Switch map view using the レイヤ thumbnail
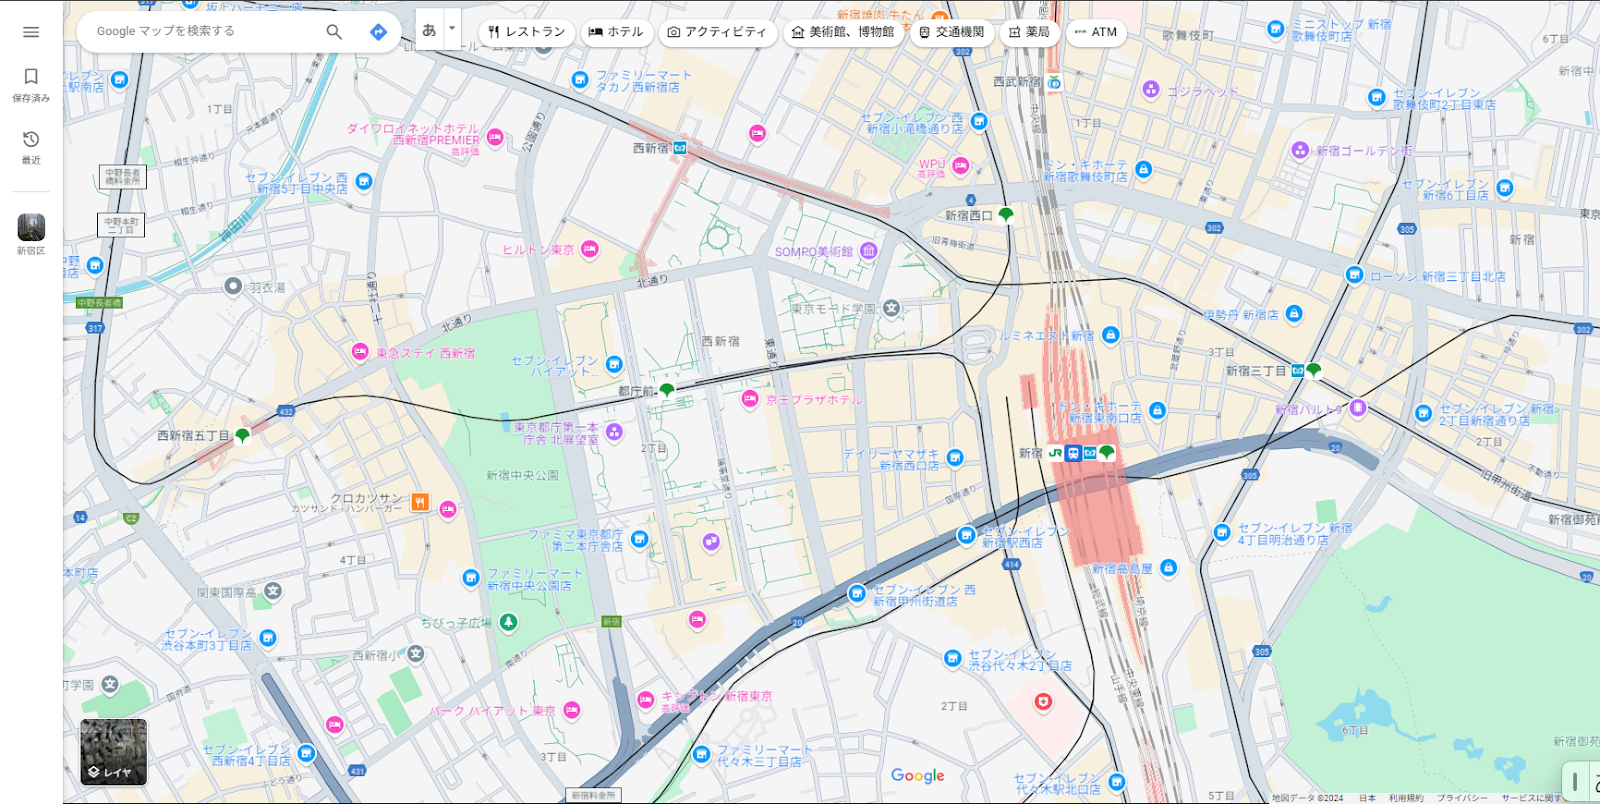1600x804 pixels. (113, 752)
